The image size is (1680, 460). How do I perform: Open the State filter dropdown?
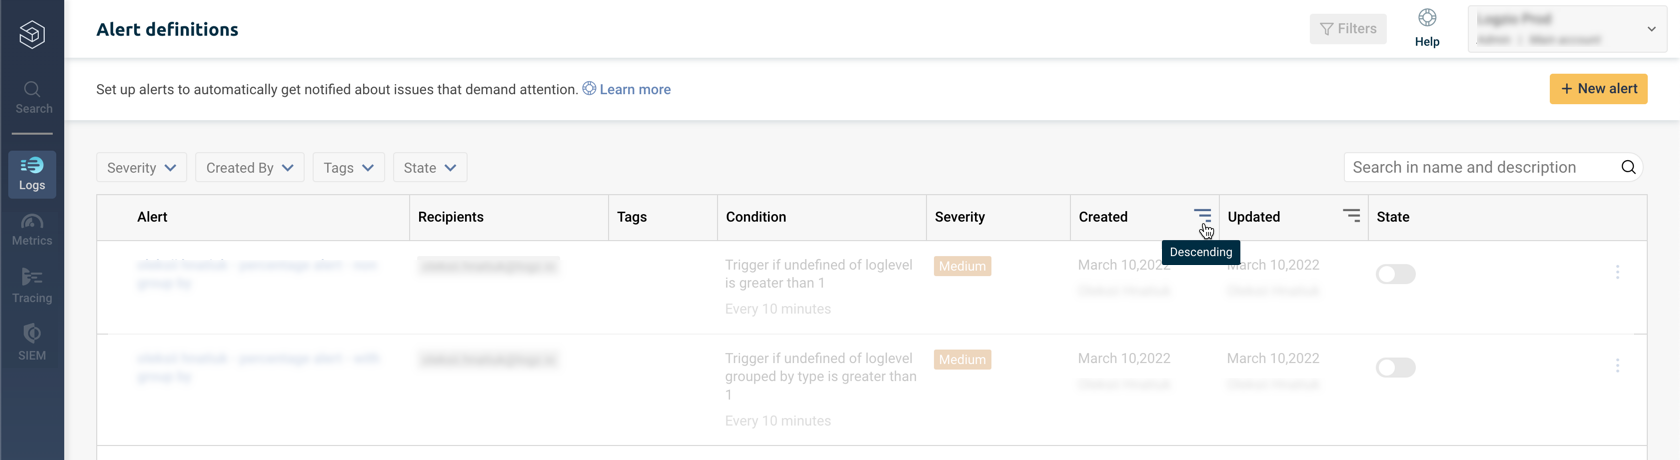pos(430,168)
